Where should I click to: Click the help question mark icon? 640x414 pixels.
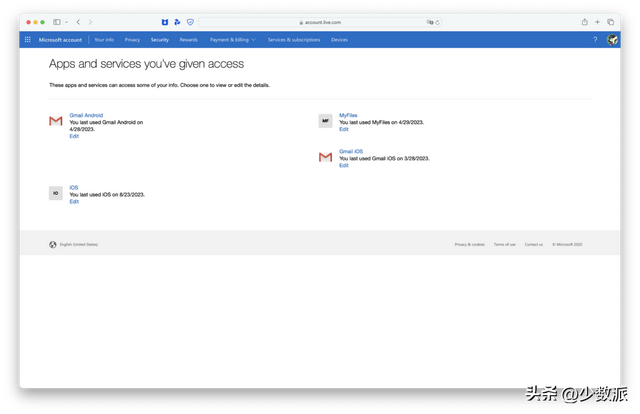pyautogui.click(x=595, y=40)
